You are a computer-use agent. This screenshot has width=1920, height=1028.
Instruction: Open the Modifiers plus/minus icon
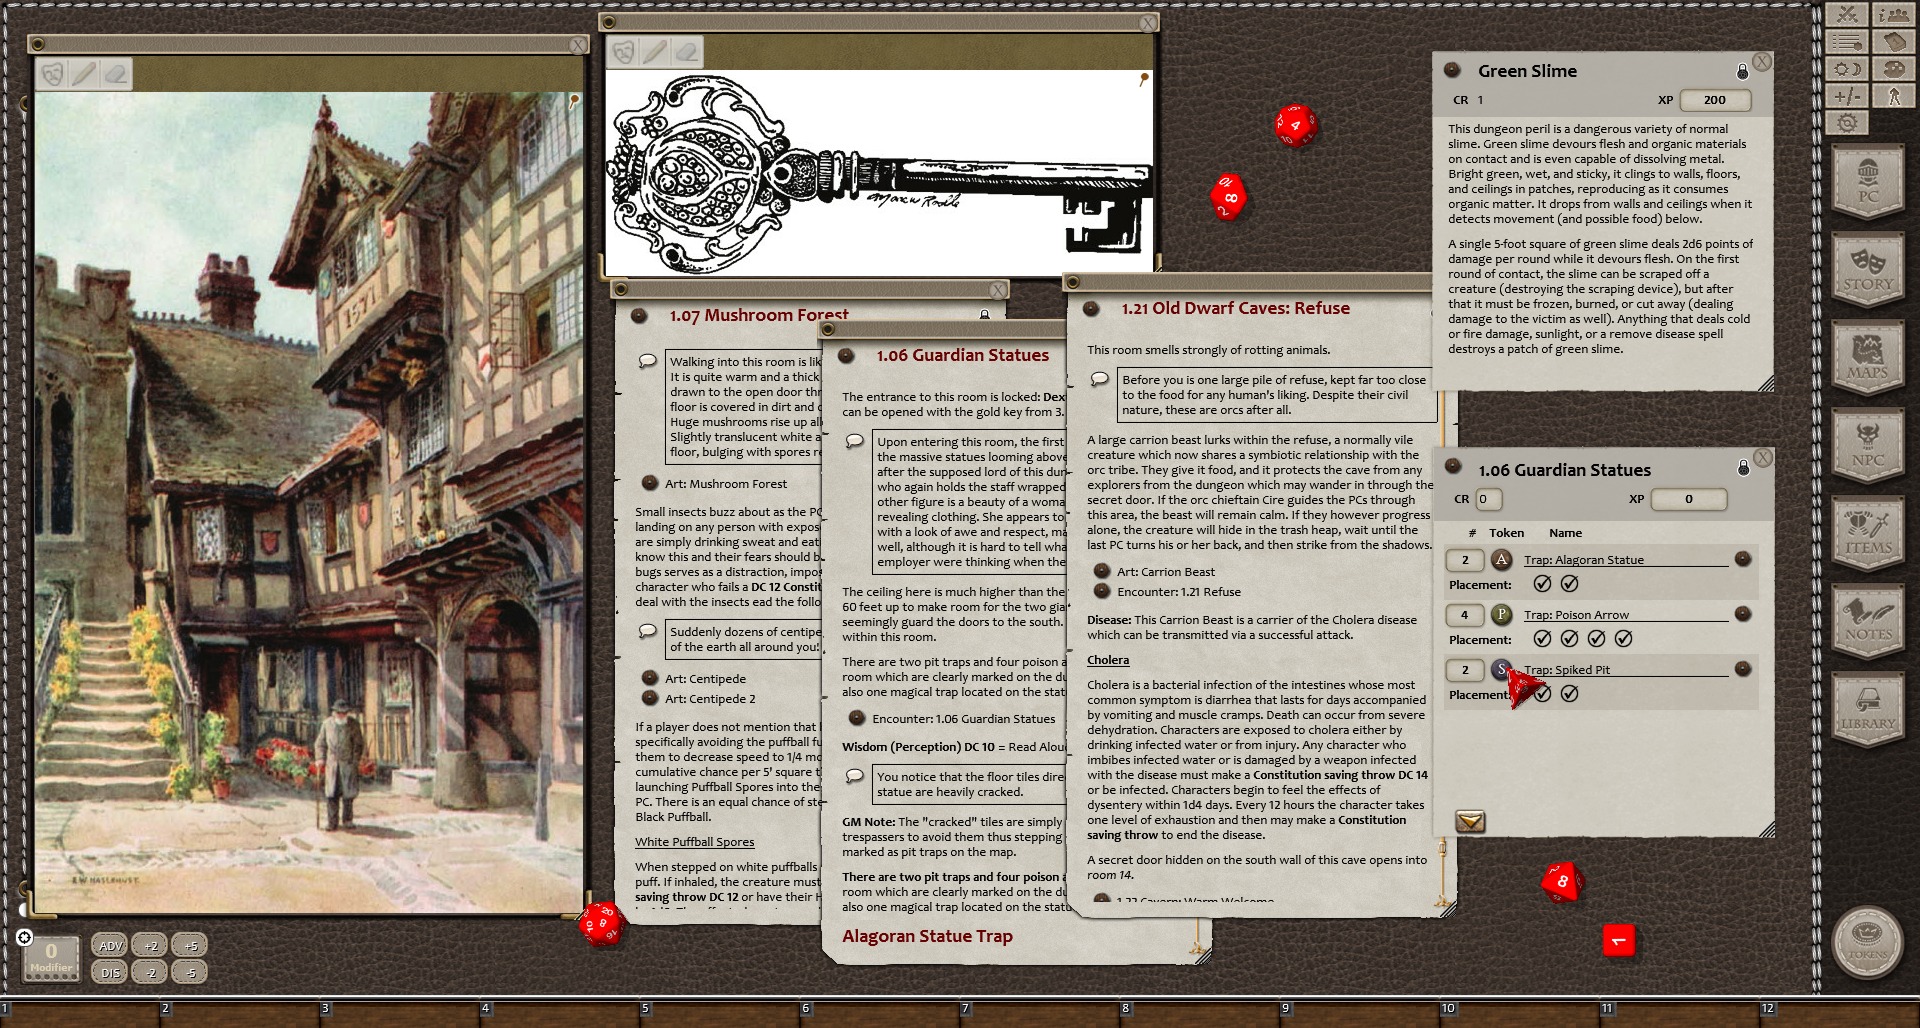[1847, 96]
